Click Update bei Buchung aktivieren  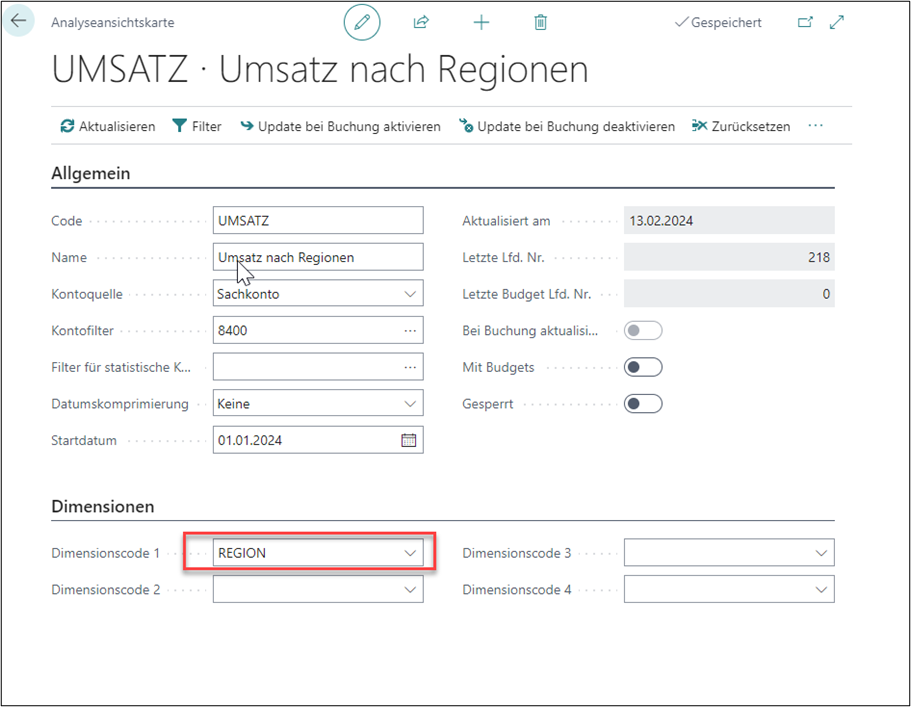(340, 126)
